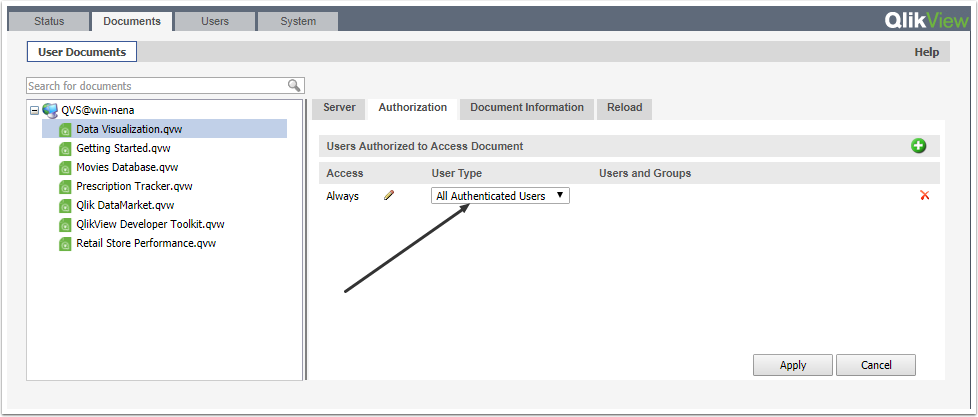Collapse the QVS@win-nena tree node
The image size is (978, 417).
click(35, 110)
